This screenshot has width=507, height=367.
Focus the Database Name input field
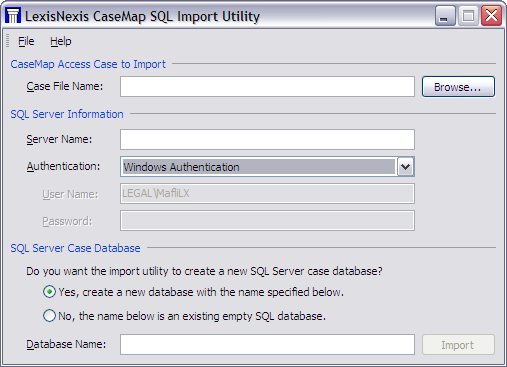pos(267,345)
